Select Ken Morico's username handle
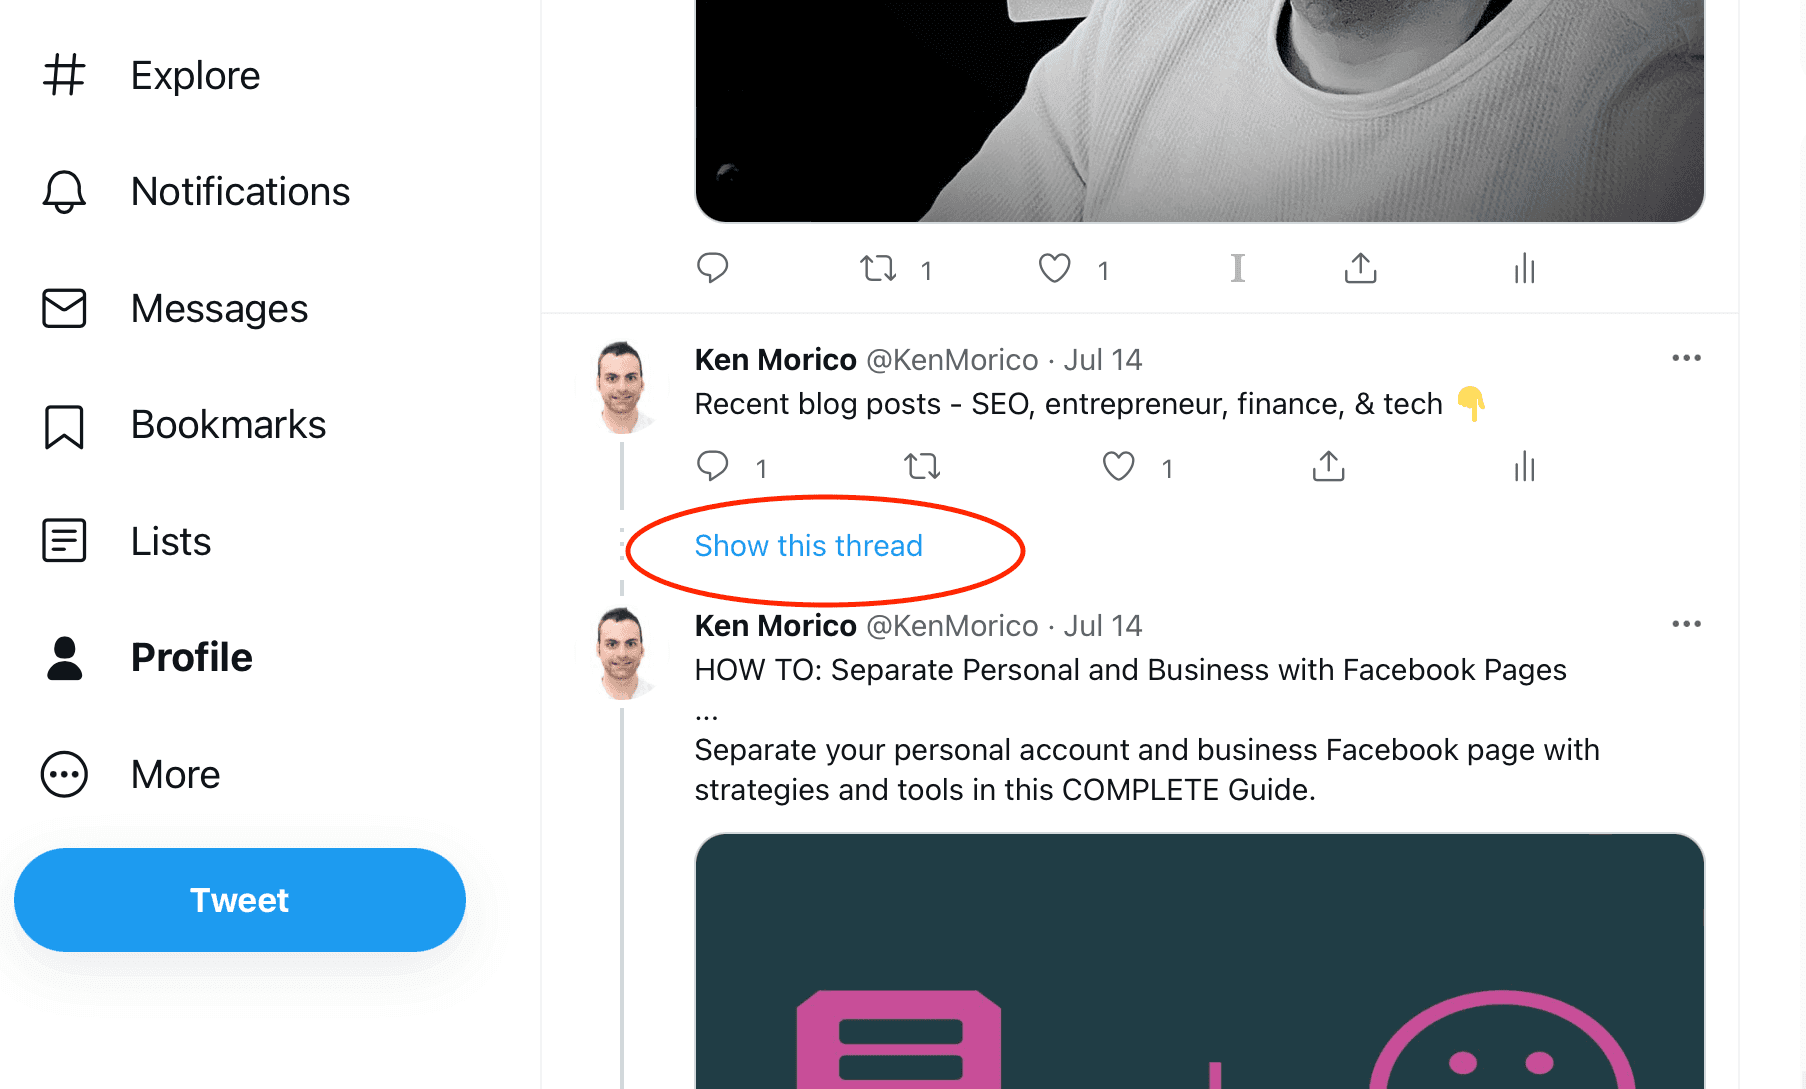 click(952, 359)
